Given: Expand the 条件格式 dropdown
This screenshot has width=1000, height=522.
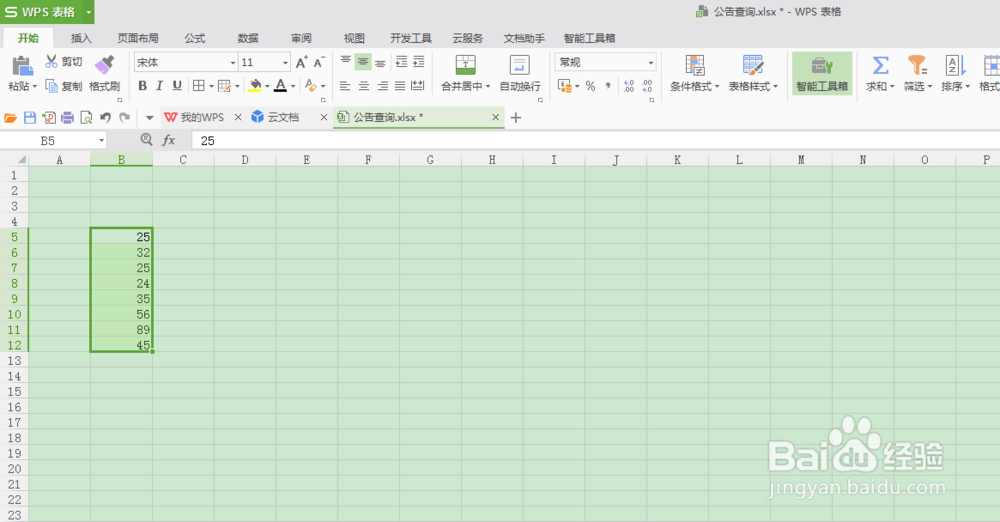Looking at the screenshot, I should click(717, 87).
